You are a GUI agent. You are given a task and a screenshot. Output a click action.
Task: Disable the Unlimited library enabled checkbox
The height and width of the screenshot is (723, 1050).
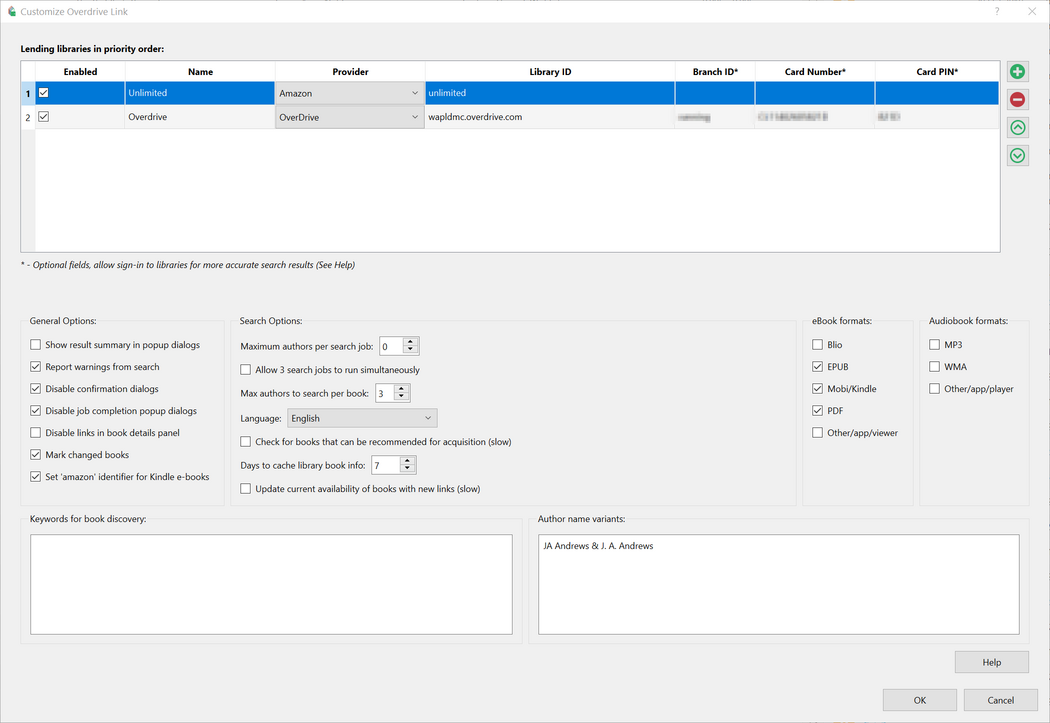[x=44, y=93]
